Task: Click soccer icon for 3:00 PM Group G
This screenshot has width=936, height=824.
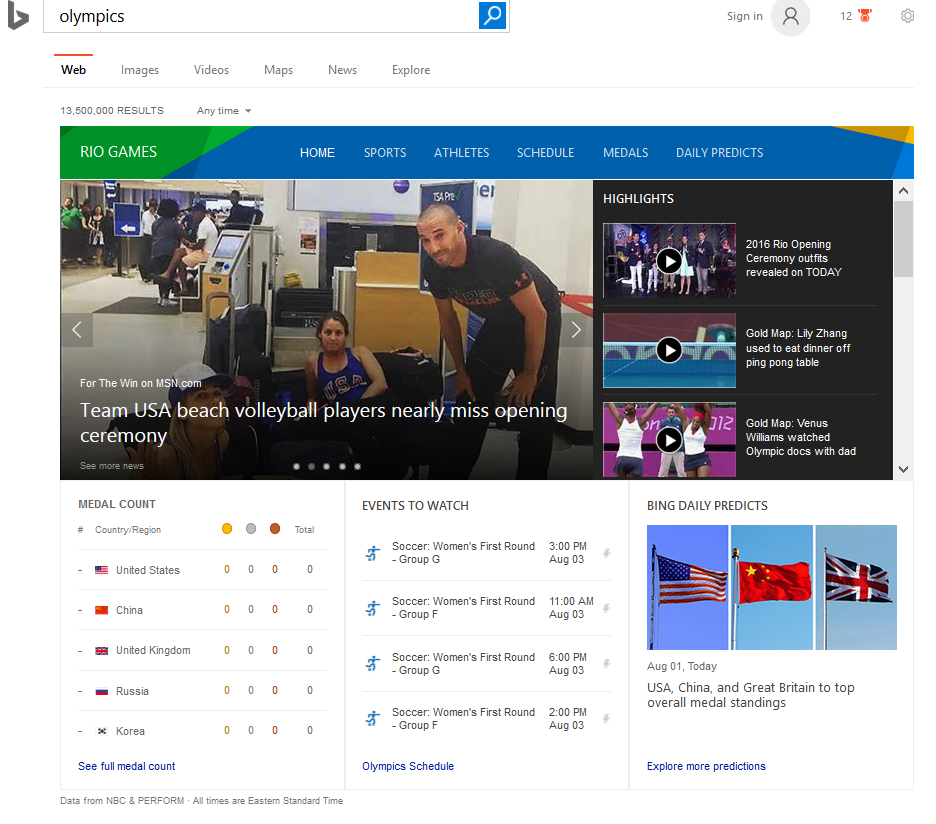Action: tap(372, 553)
